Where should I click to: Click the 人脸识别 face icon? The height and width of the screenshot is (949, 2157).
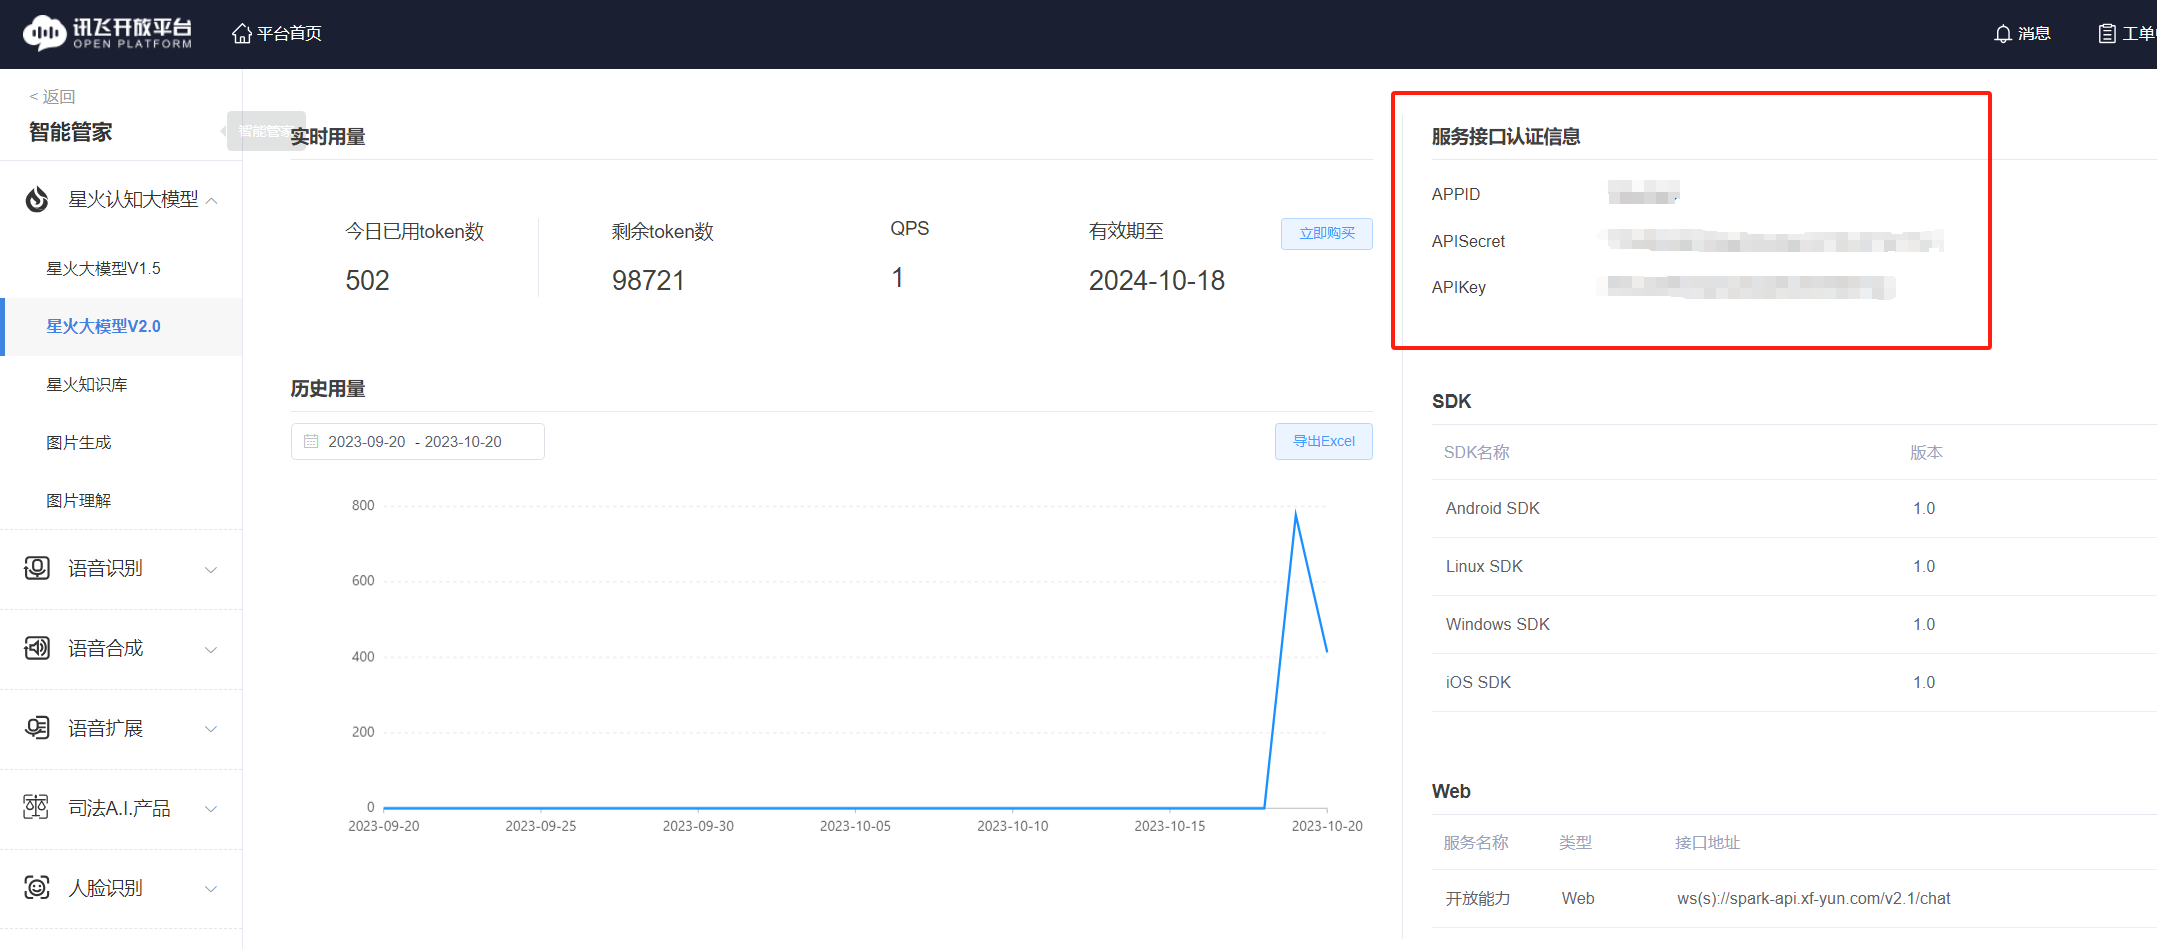pos(37,887)
